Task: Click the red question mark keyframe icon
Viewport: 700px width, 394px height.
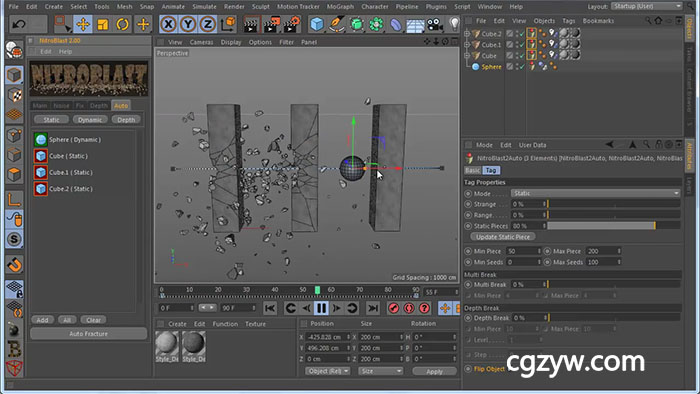Action: (x=425, y=308)
